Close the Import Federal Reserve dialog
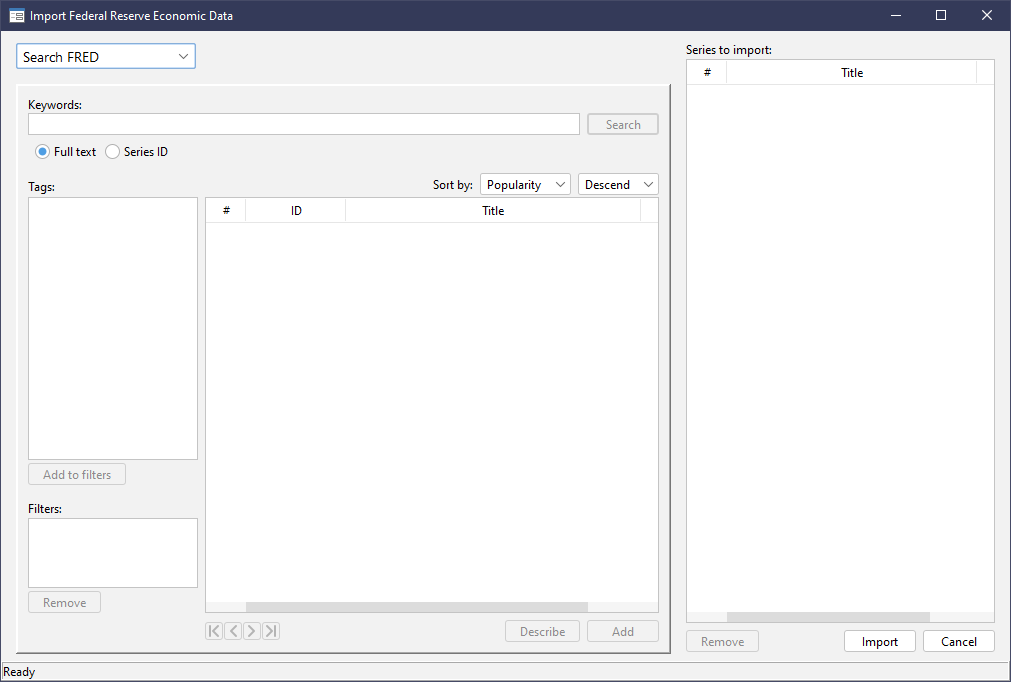 pyautogui.click(x=986, y=15)
